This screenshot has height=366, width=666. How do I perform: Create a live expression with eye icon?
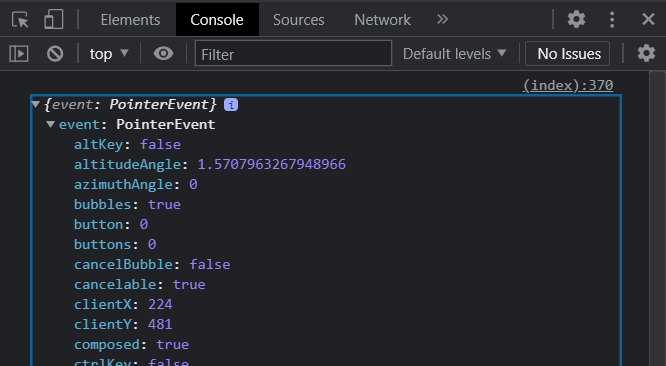(163, 53)
